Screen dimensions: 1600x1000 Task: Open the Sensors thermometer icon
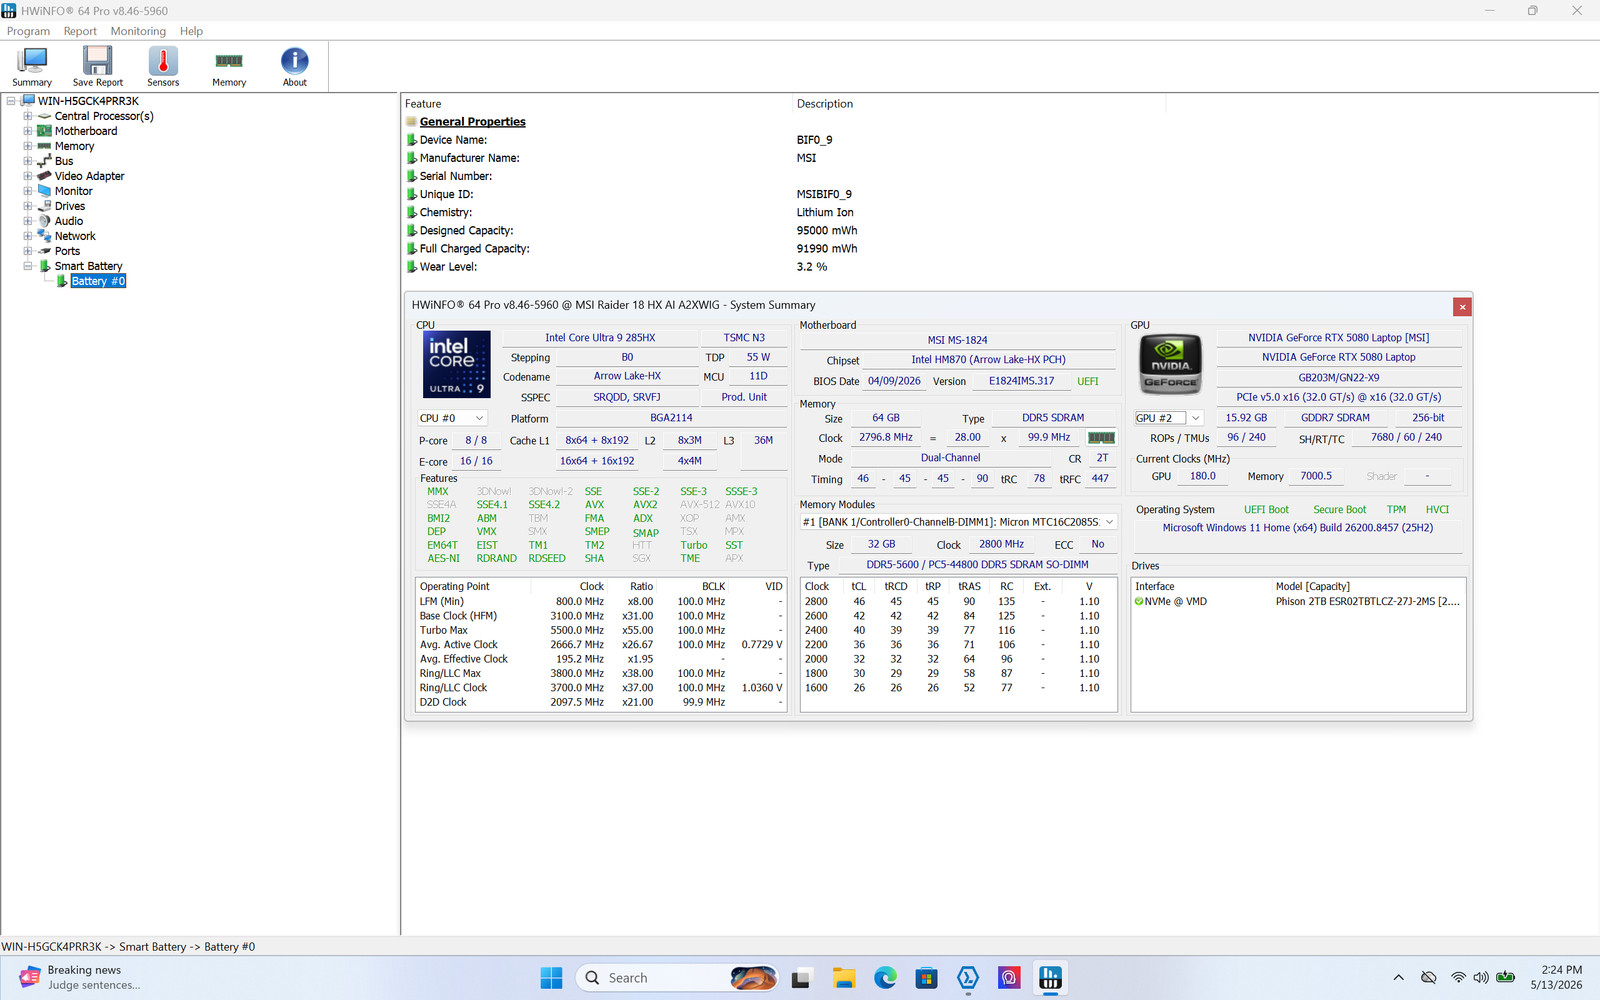(x=163, y=67)
